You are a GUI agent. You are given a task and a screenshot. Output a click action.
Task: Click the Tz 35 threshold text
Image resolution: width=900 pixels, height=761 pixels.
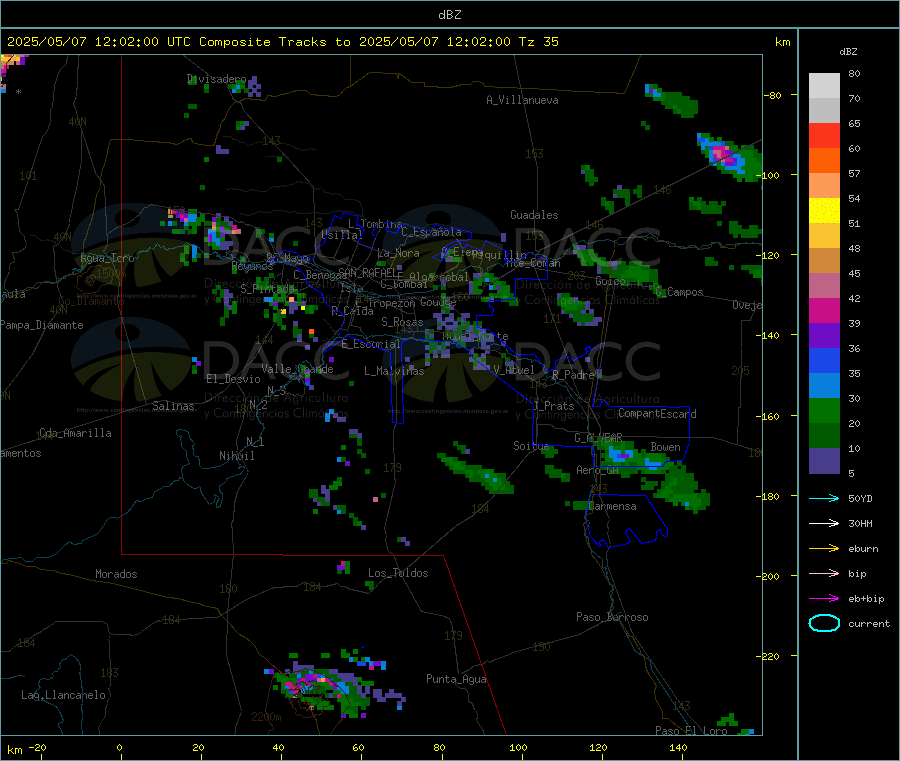(538, 42)
